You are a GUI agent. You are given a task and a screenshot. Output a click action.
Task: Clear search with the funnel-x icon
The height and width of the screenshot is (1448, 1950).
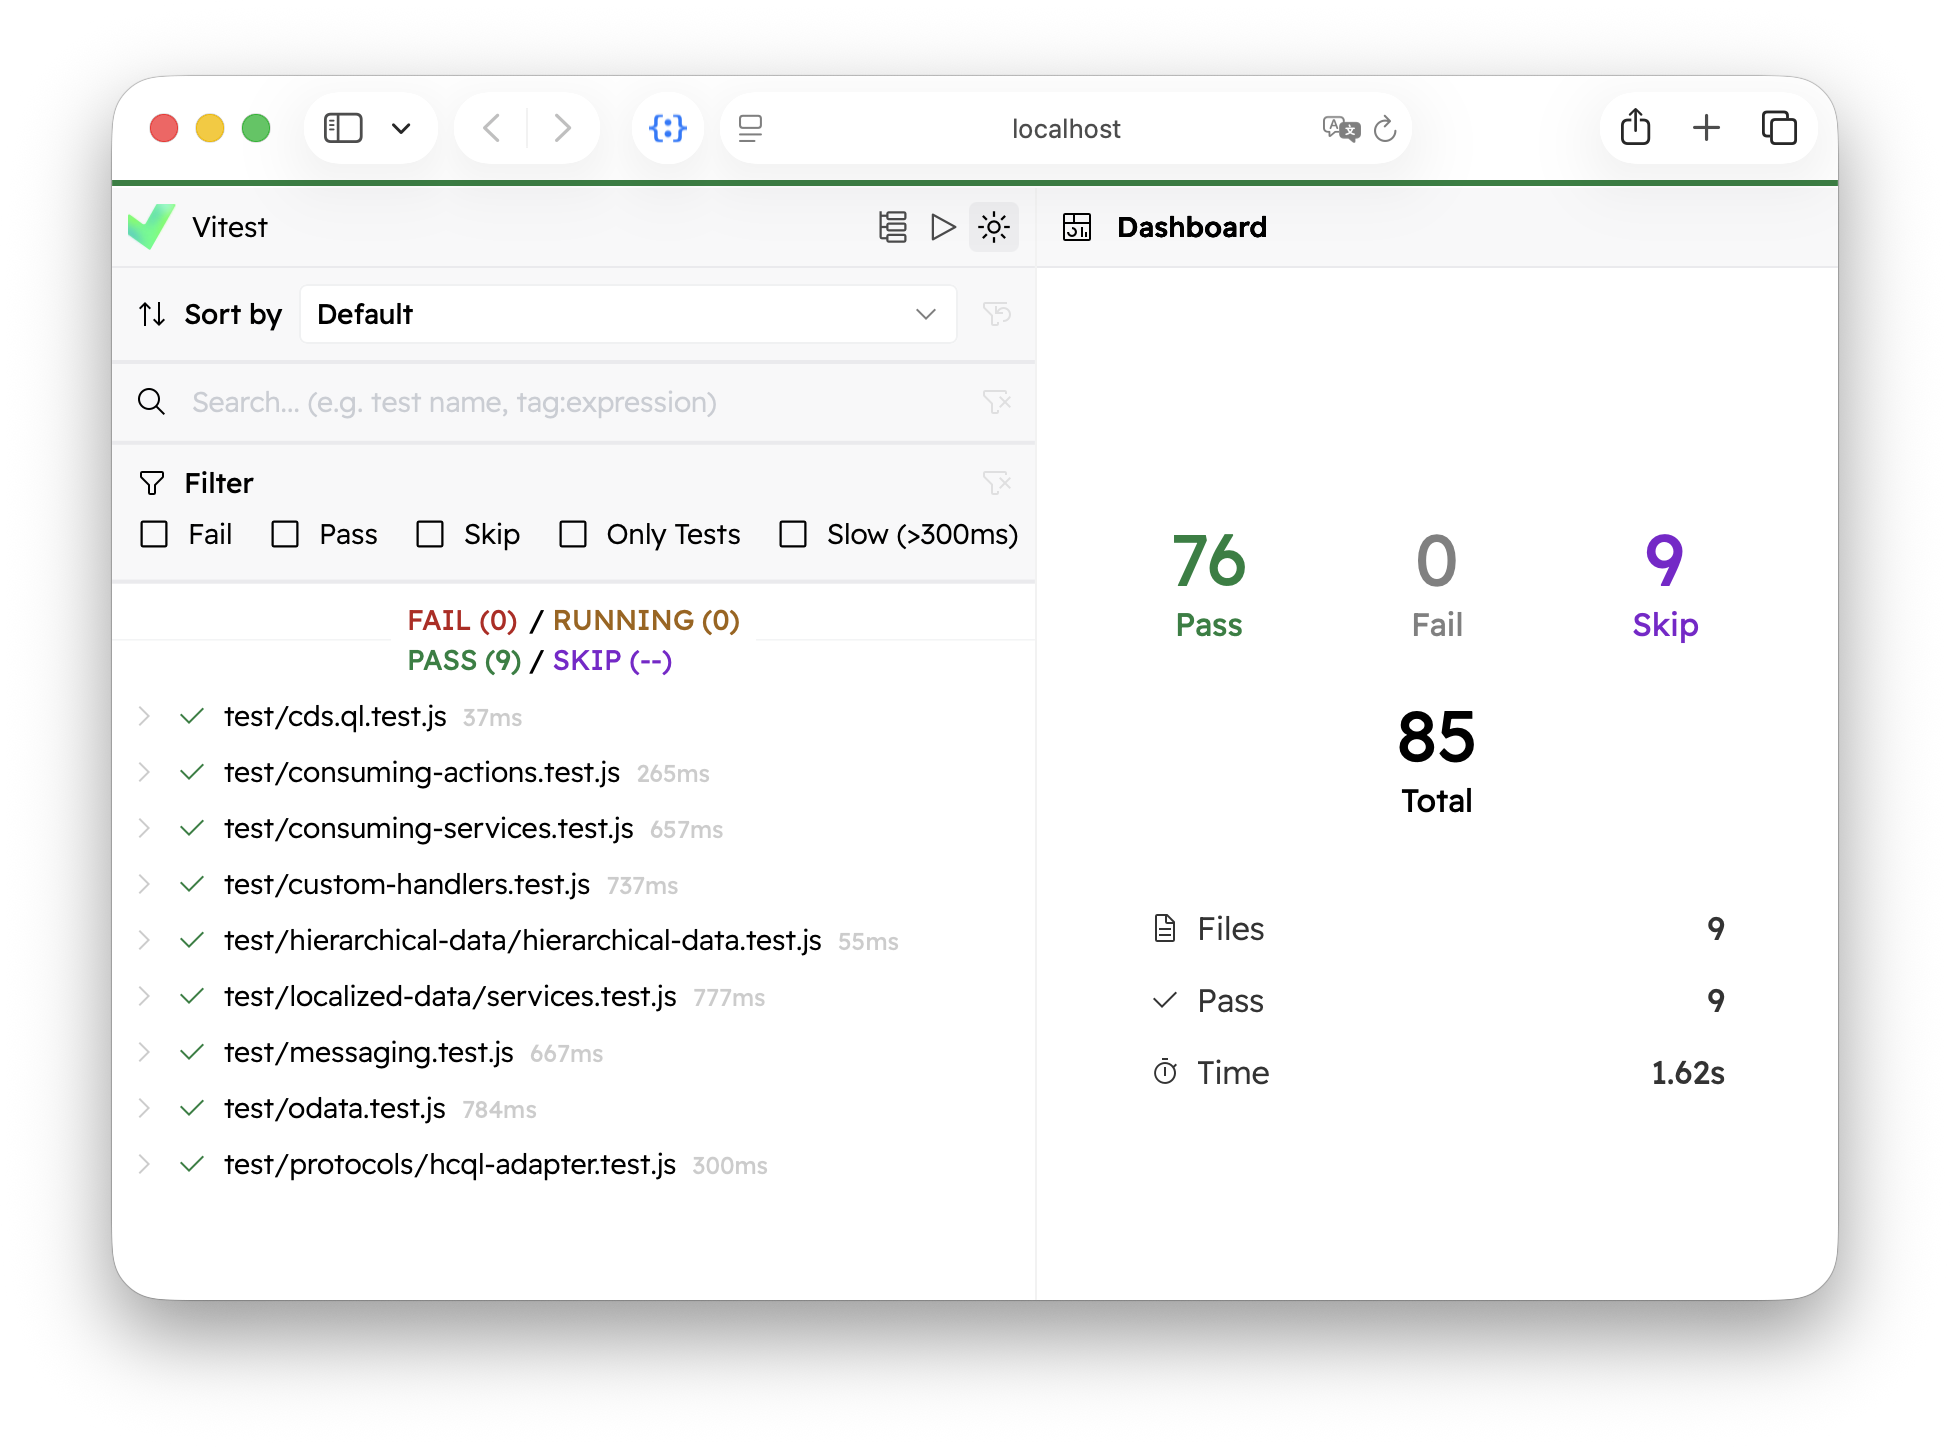(997, 402)
